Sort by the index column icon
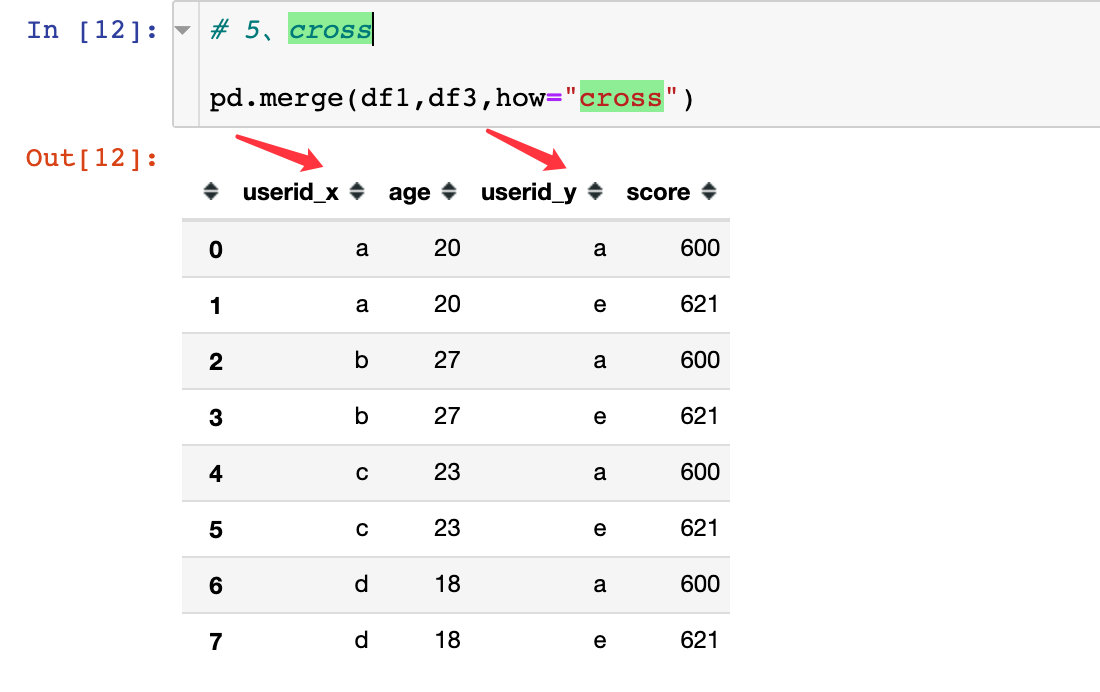This screenshot has width=1100, height=692. 210,192
